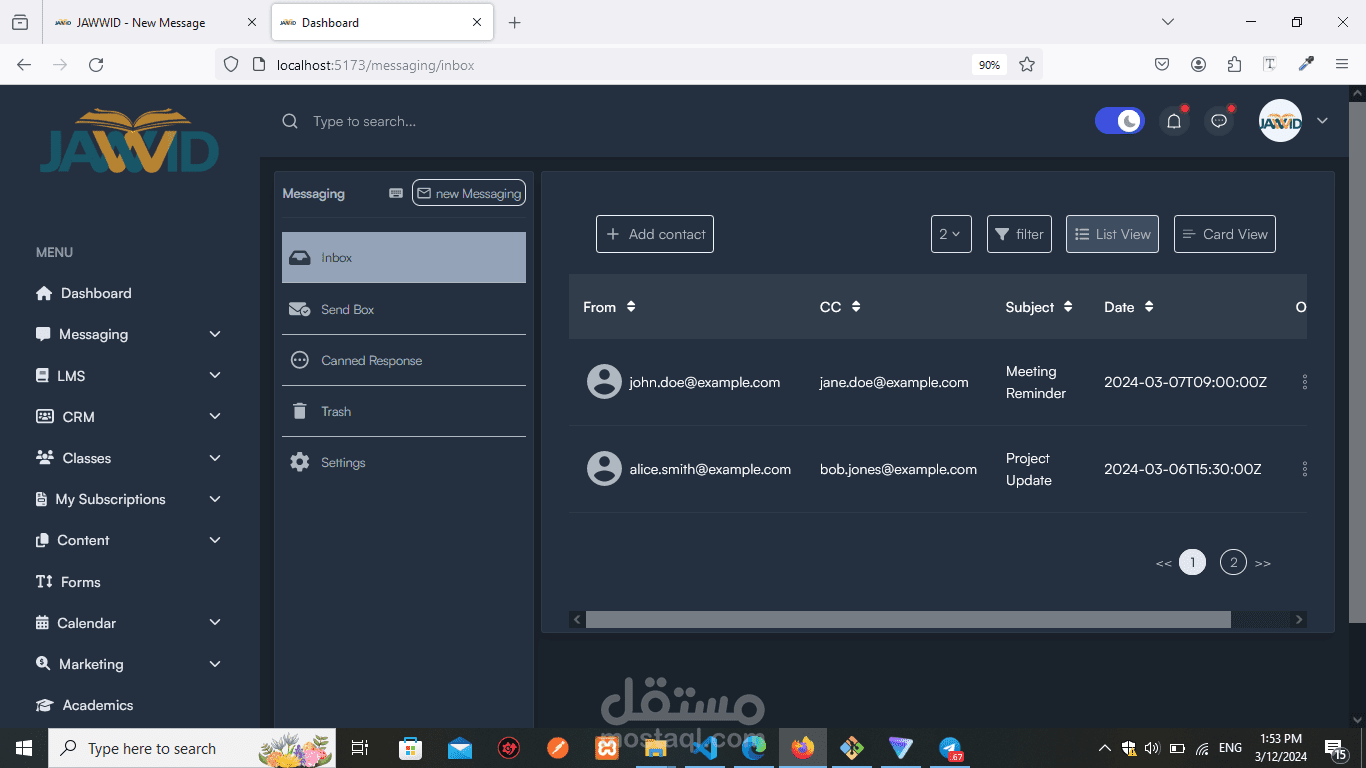
Task: Sort messages by the Date column
Action: click(1149, 307)
